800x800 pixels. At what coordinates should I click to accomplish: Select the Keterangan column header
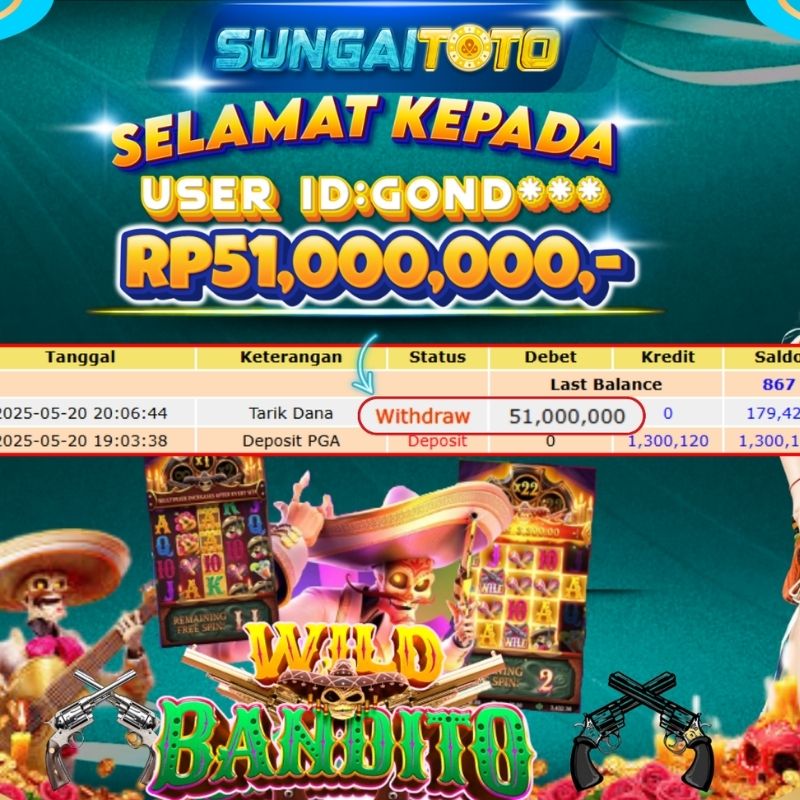(291, 357)
